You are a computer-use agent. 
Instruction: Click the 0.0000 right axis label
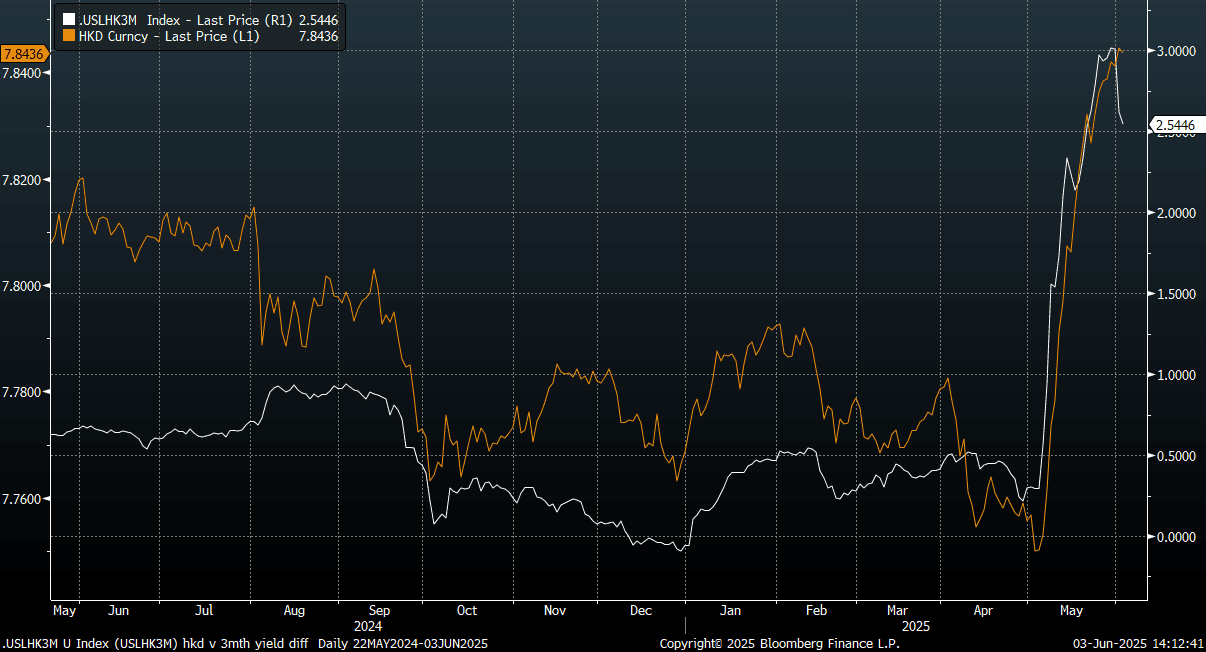[1176, 537]
